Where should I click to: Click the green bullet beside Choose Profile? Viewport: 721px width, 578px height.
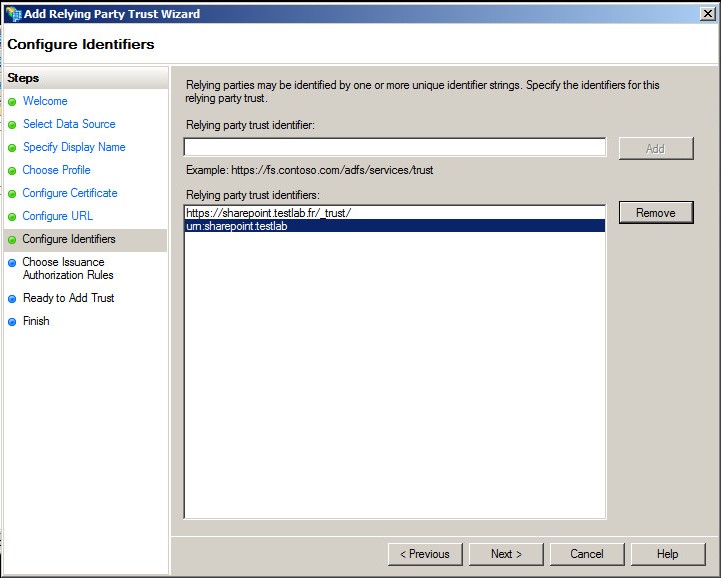point(12,171)
